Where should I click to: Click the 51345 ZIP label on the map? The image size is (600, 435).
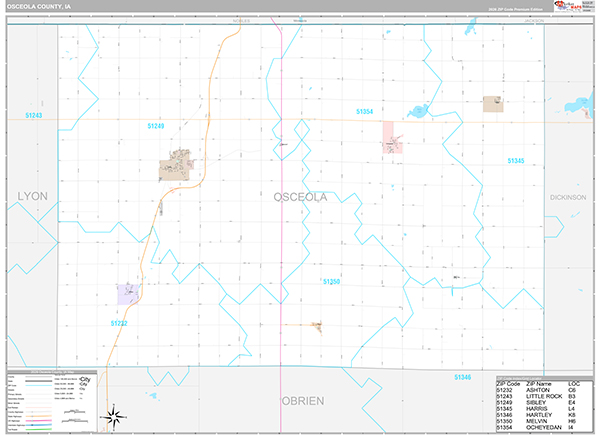(516, 161)
